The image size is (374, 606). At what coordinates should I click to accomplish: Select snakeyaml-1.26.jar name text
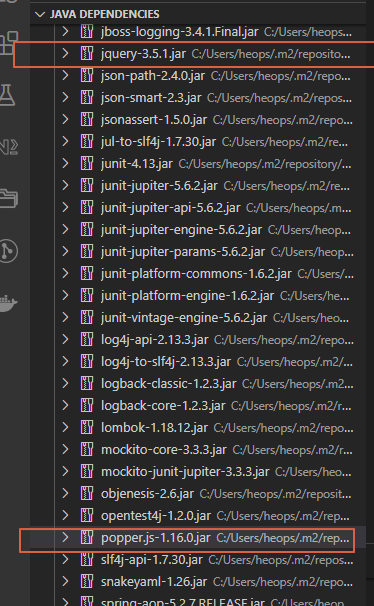click(154, 582)
